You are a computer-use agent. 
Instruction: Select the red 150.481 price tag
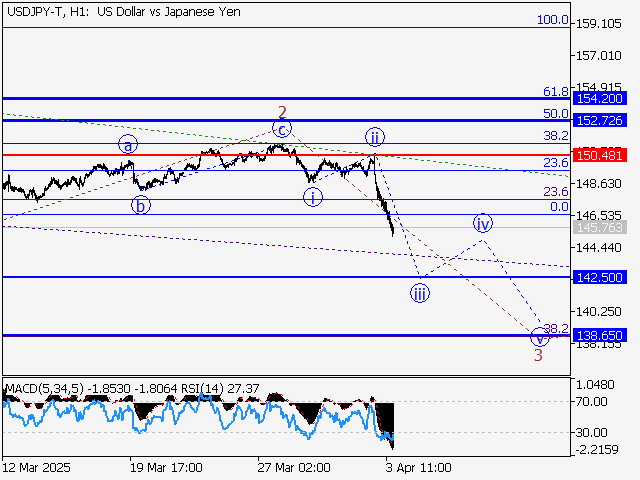(600, 155)
